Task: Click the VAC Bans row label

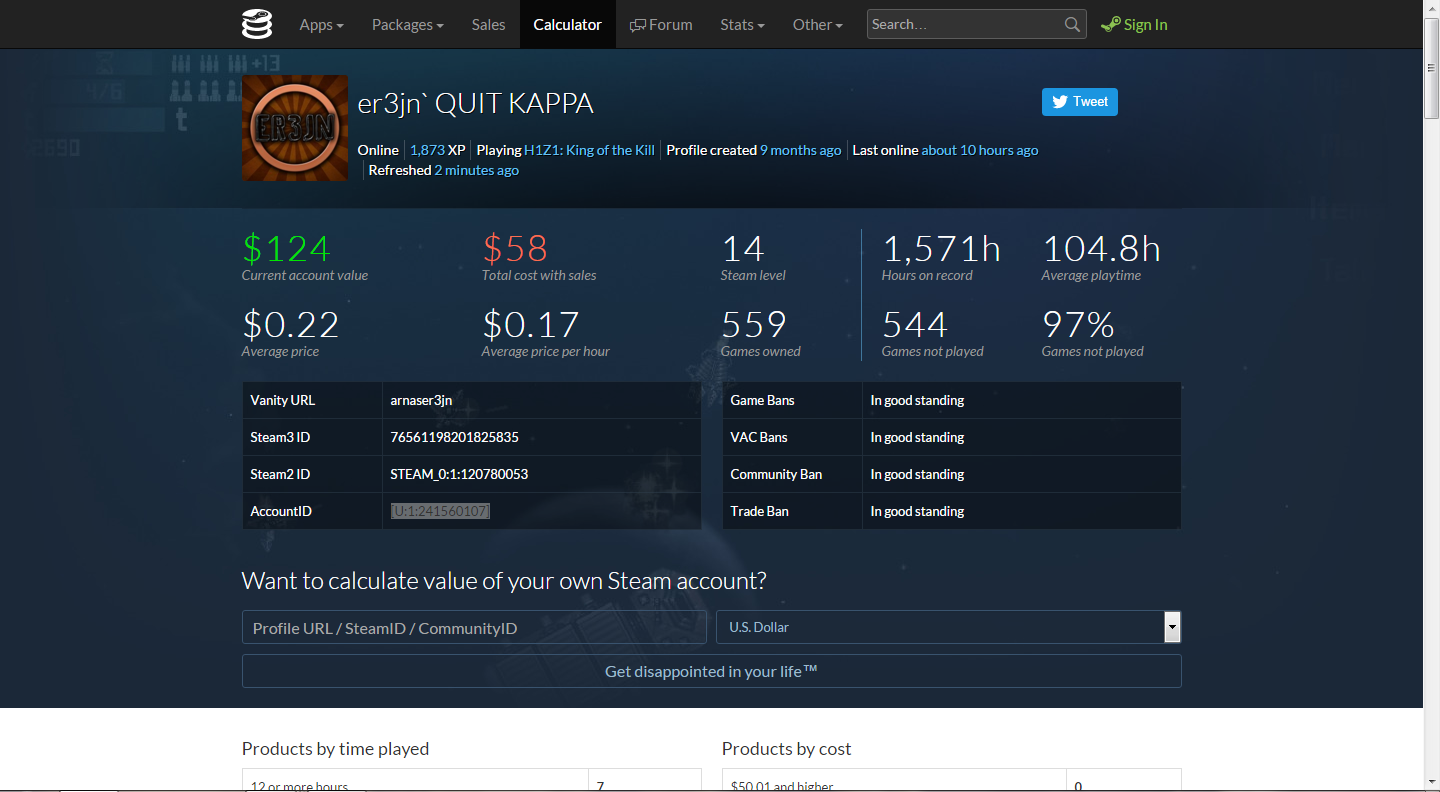Action: 759,437
